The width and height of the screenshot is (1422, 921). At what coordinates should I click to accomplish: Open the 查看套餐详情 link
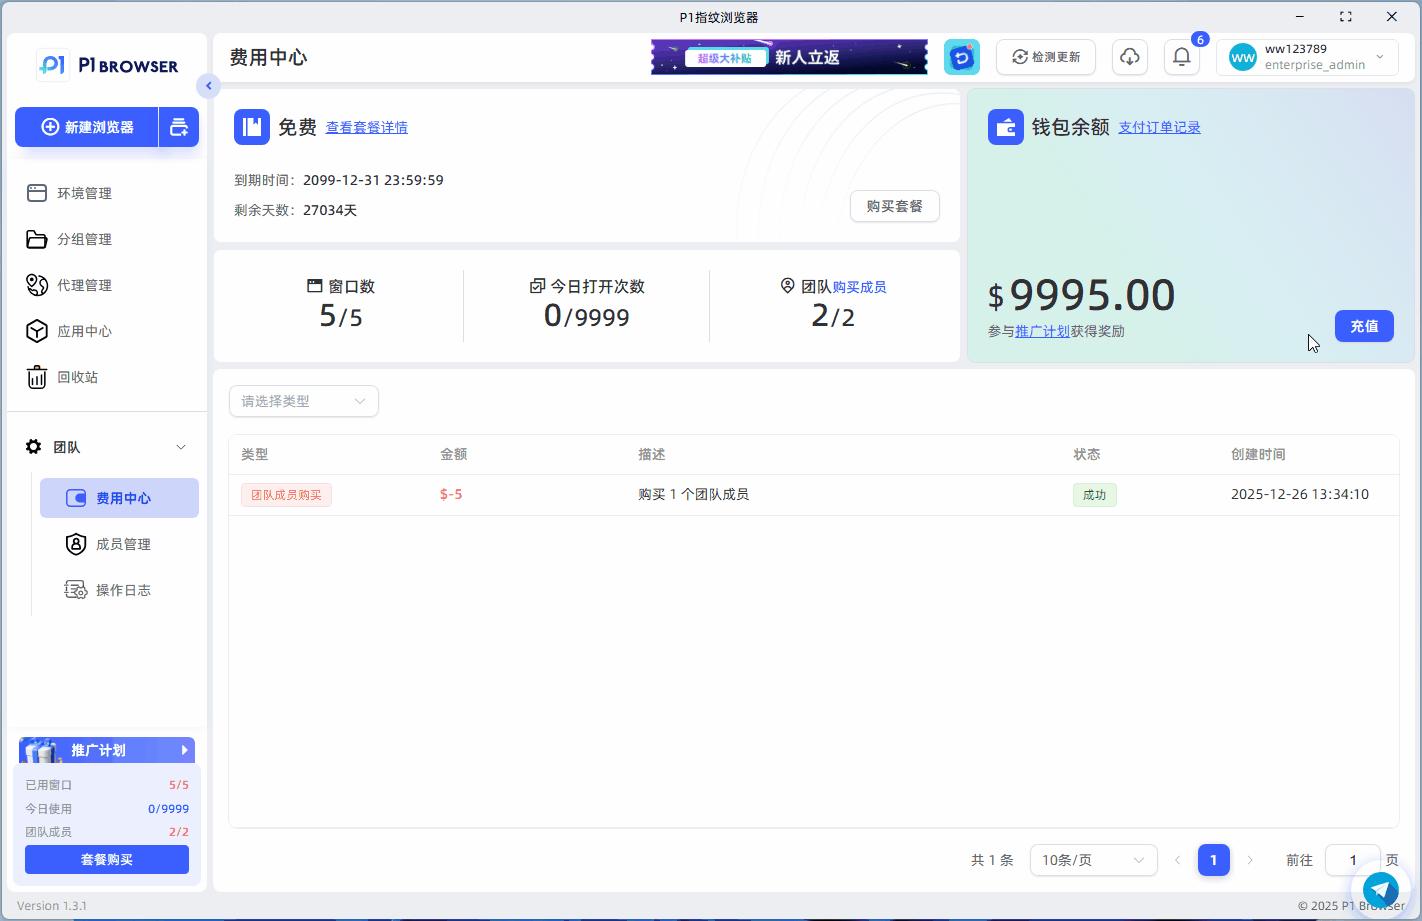click(366, 128)
